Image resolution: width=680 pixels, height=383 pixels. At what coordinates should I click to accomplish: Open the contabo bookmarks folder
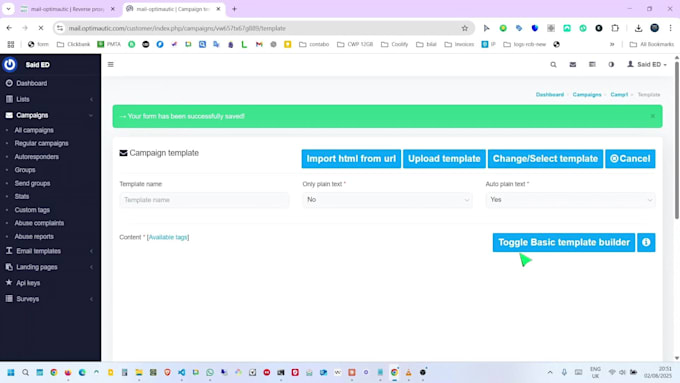314,44
